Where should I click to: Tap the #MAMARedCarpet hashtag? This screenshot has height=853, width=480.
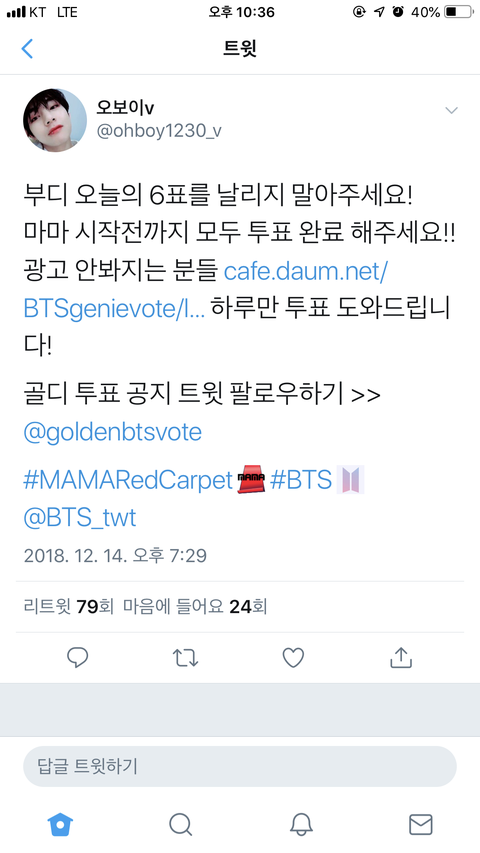point(128,480)
